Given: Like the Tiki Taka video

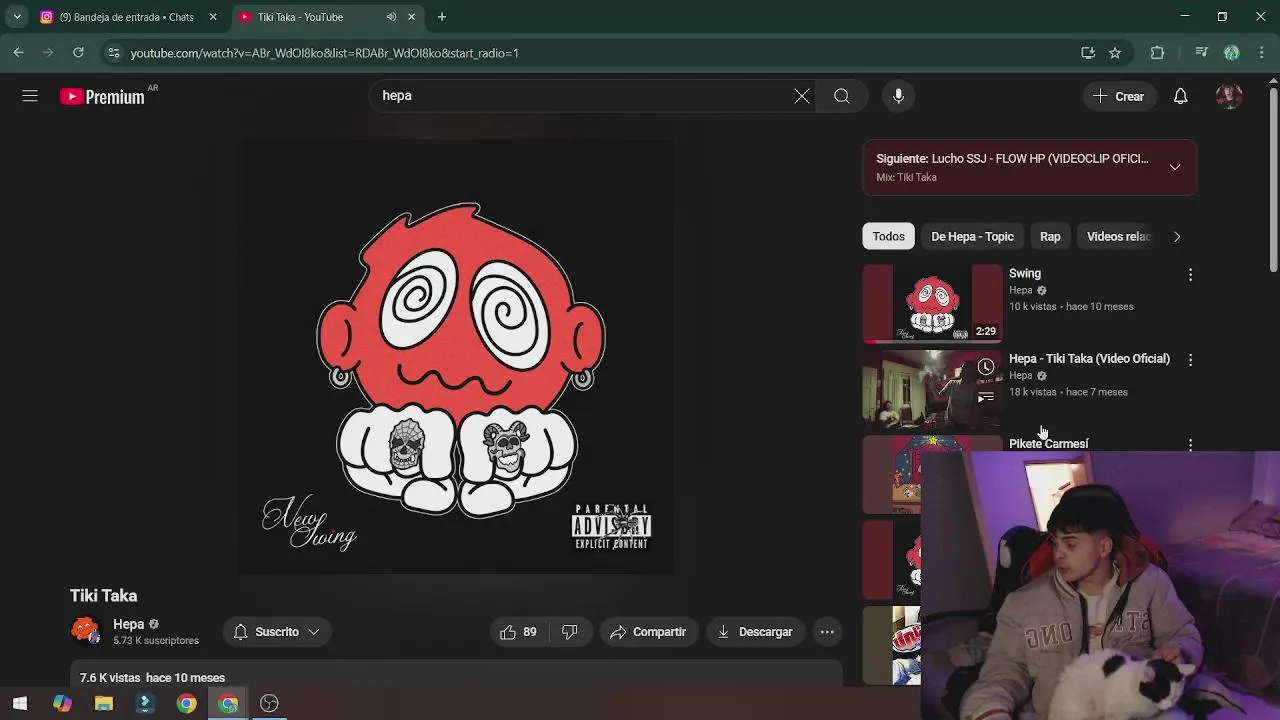Looking at the screenshot, I should (x=518, y=632).
